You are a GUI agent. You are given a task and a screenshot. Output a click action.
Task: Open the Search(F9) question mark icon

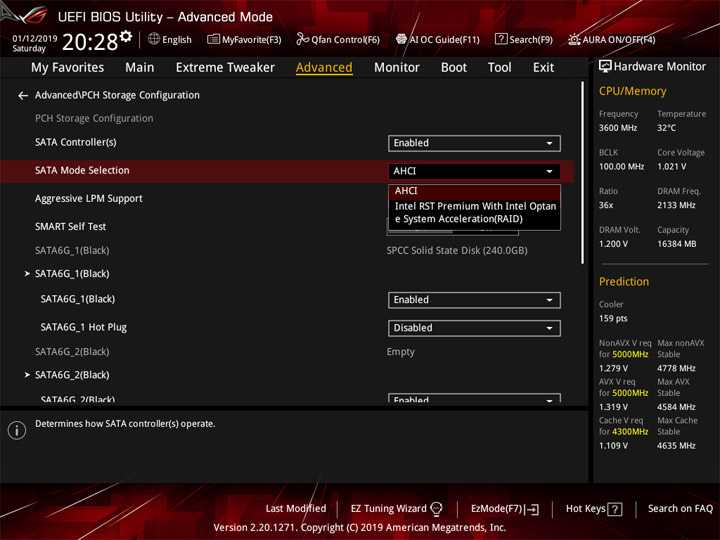pyautogui.click(x=501, y=39)
